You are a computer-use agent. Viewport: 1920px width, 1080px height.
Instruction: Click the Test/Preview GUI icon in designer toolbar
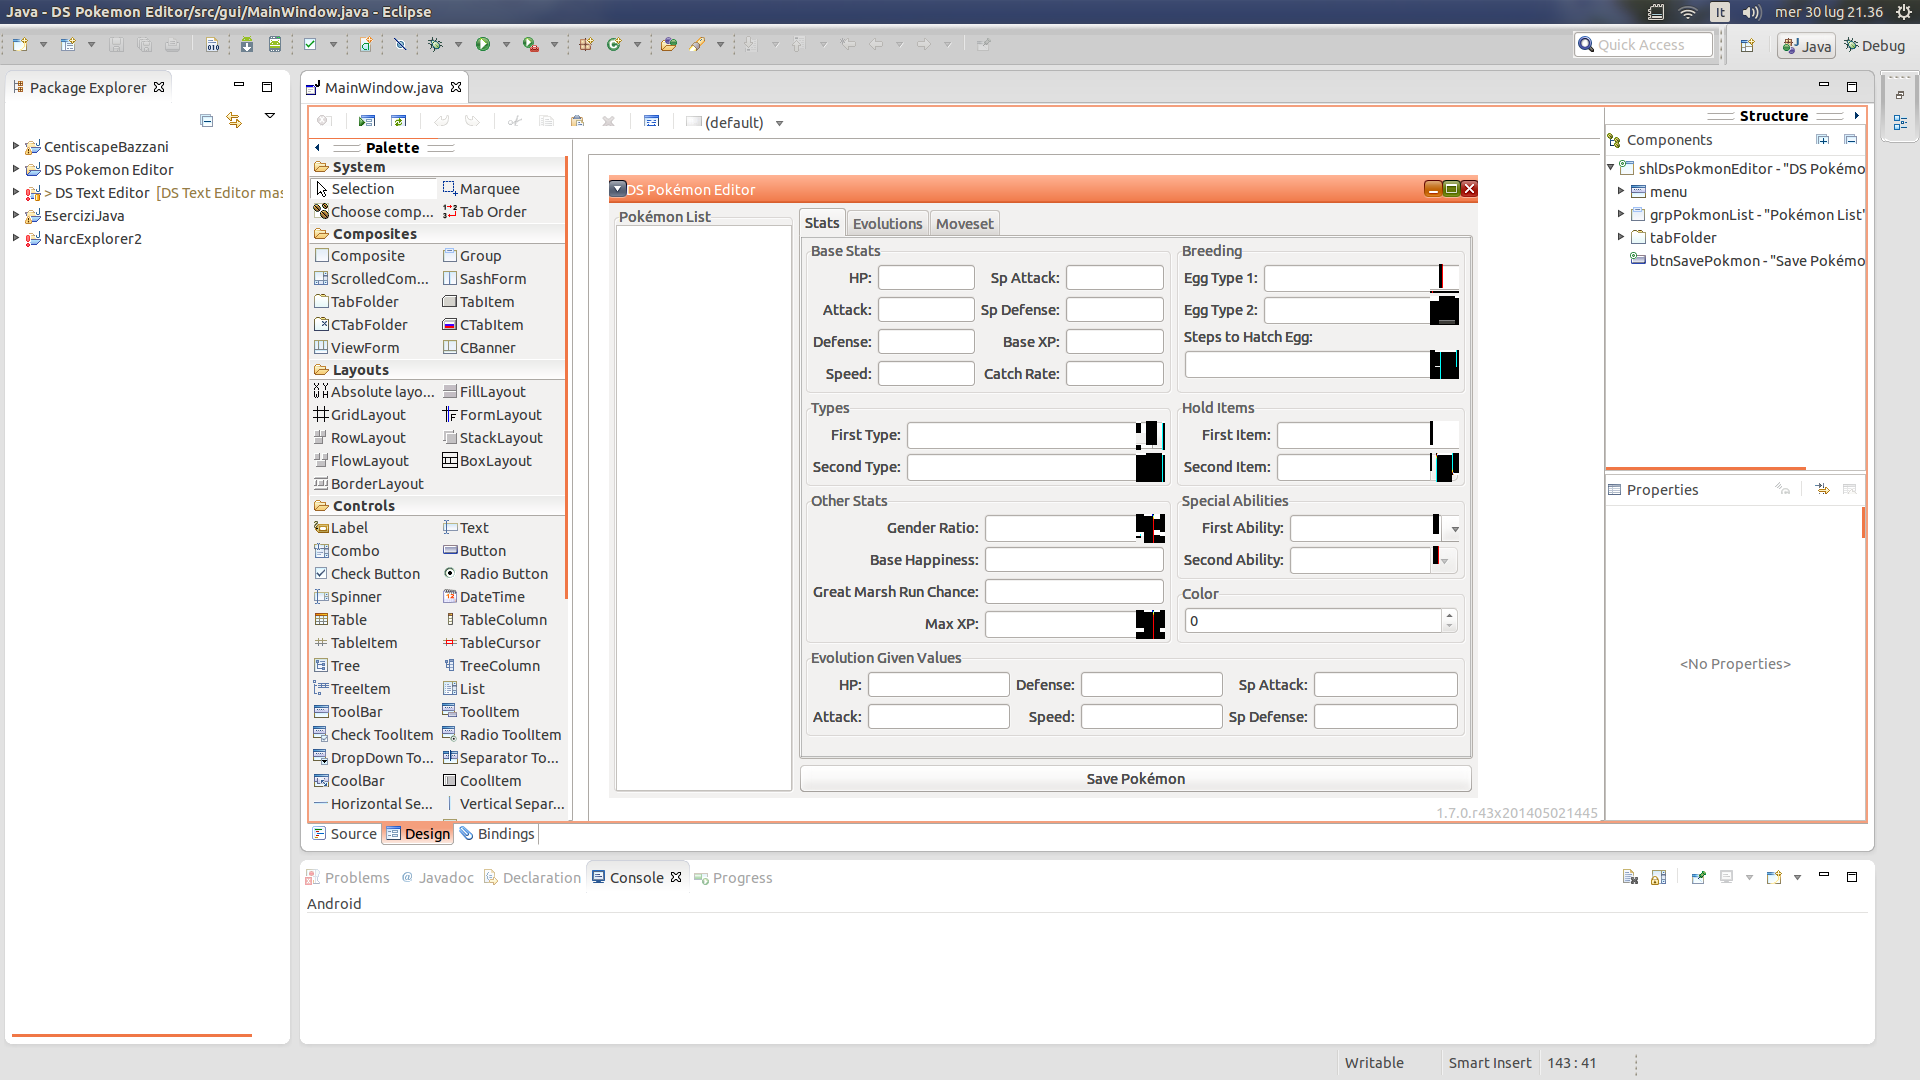pos(367,122)
